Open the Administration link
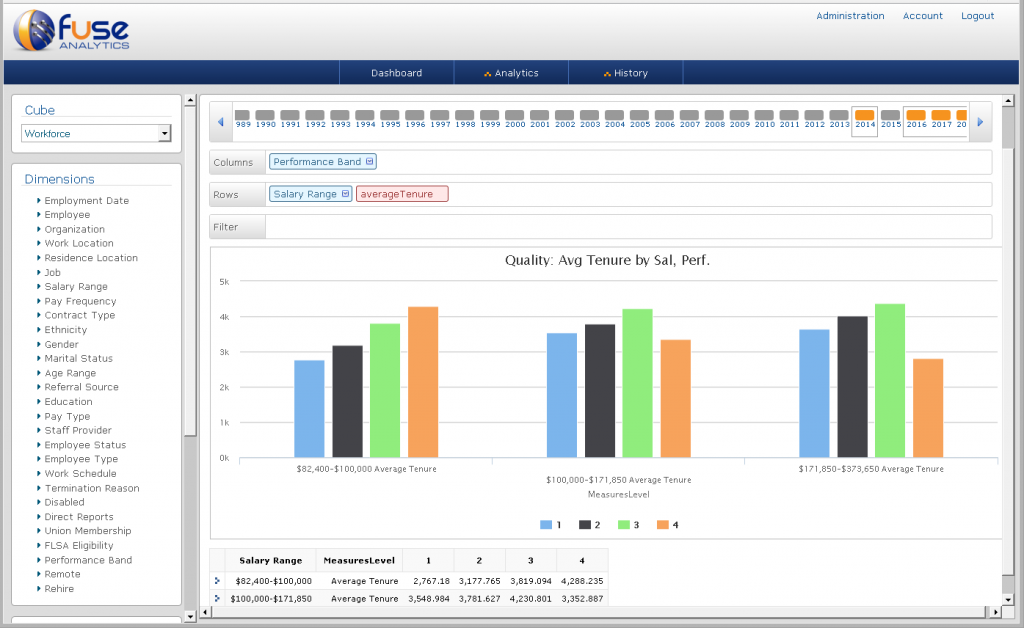 click(850, 16)
